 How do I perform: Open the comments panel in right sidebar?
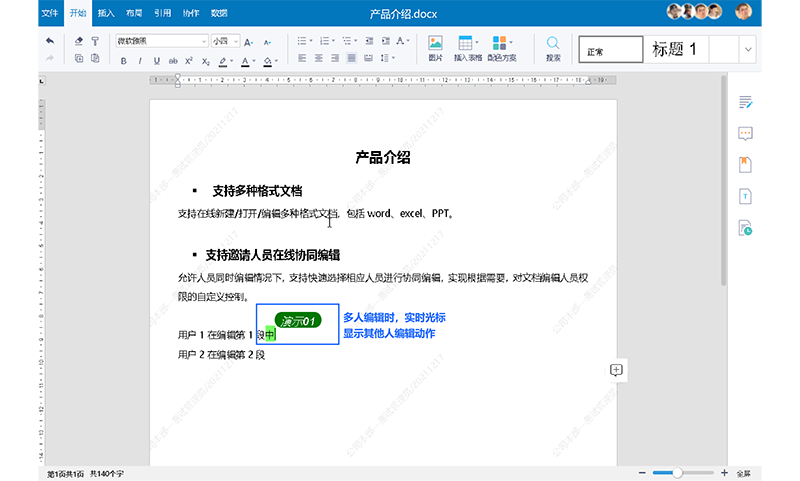coord(745,133)
